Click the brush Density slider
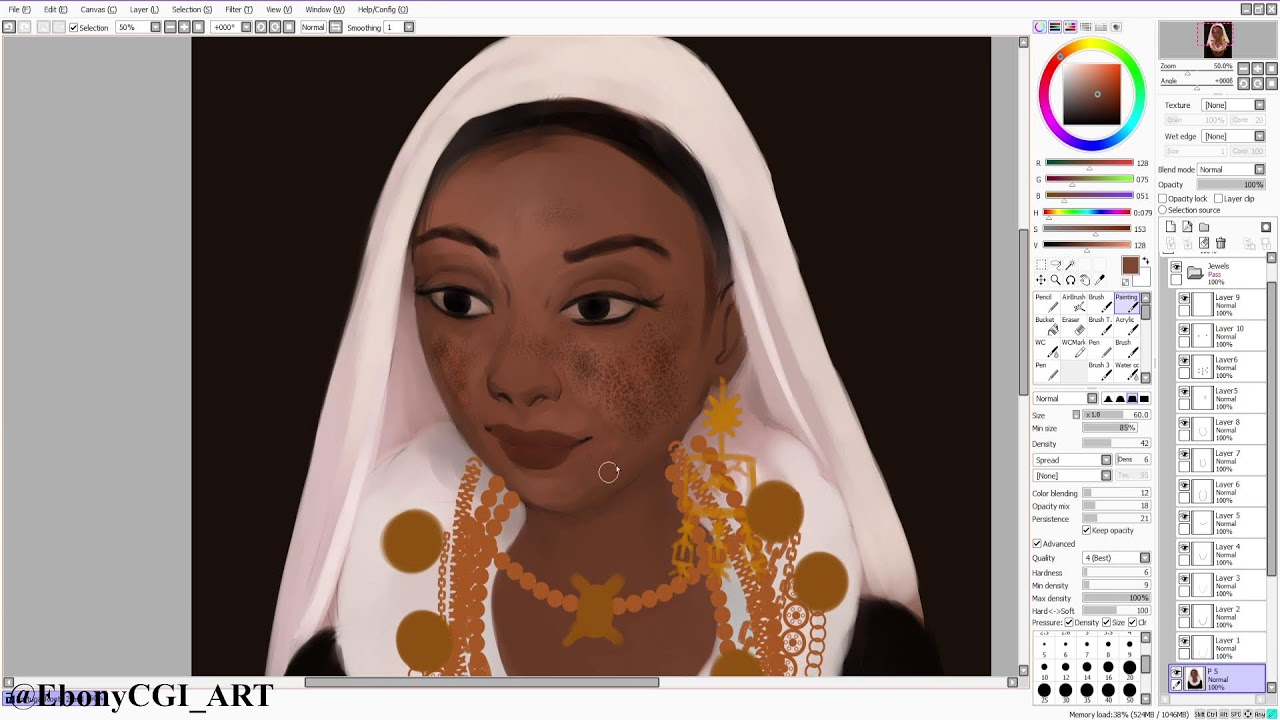 (x=1116, y=443)
